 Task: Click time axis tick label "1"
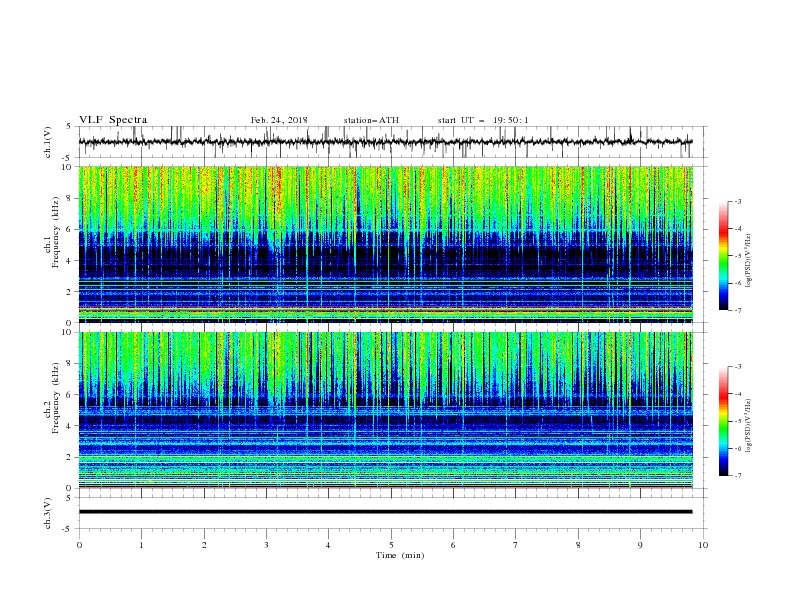(141, 545)
